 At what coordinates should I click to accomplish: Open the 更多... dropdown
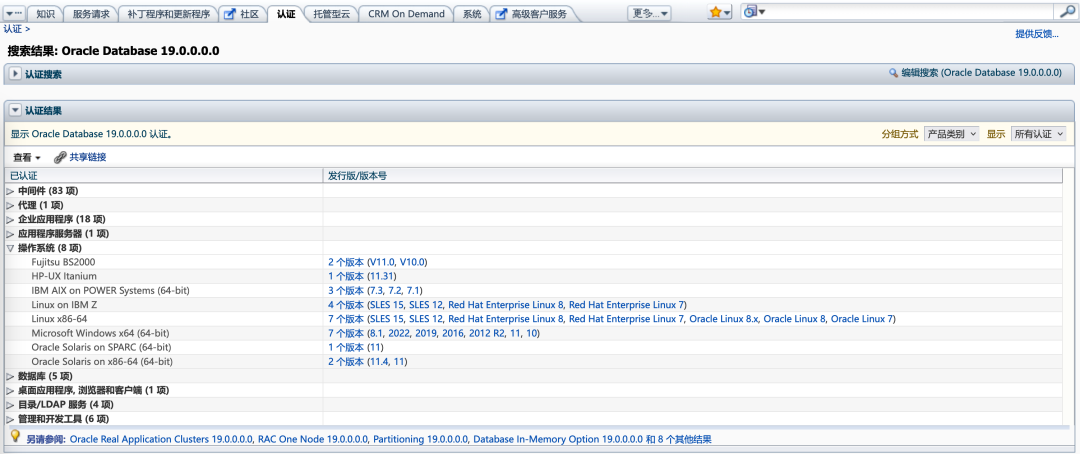tap(650, 13)
